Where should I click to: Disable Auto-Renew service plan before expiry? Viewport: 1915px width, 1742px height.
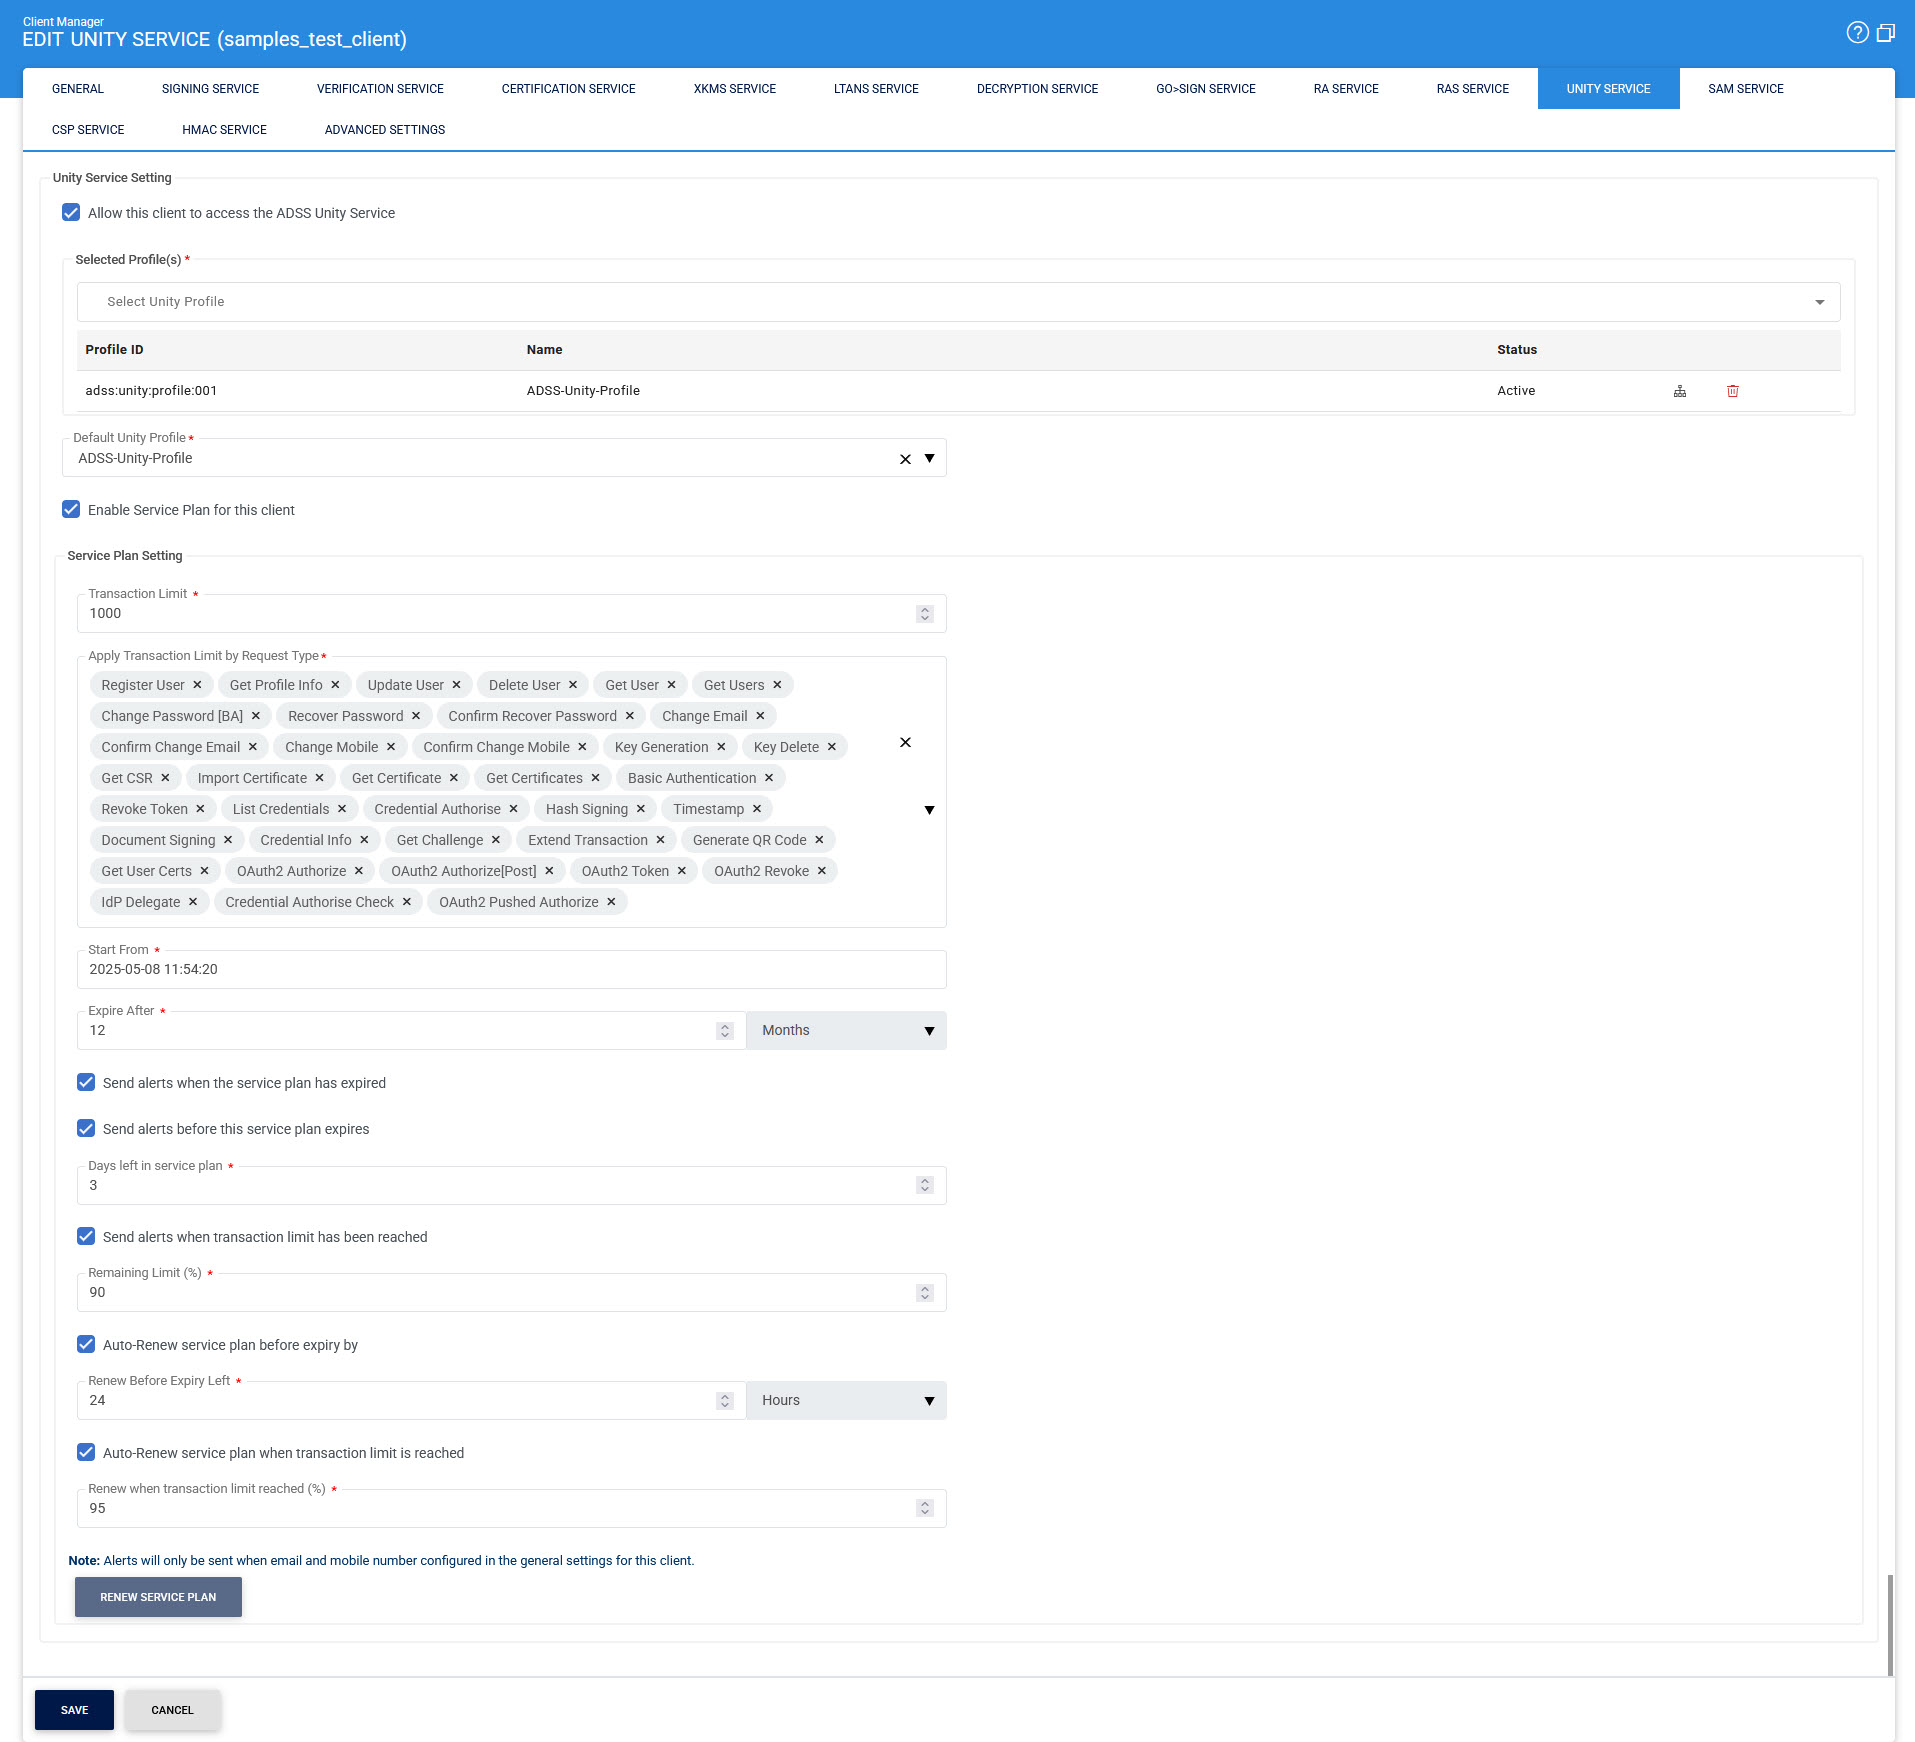pyautogui.click(x=86, y=1345)
